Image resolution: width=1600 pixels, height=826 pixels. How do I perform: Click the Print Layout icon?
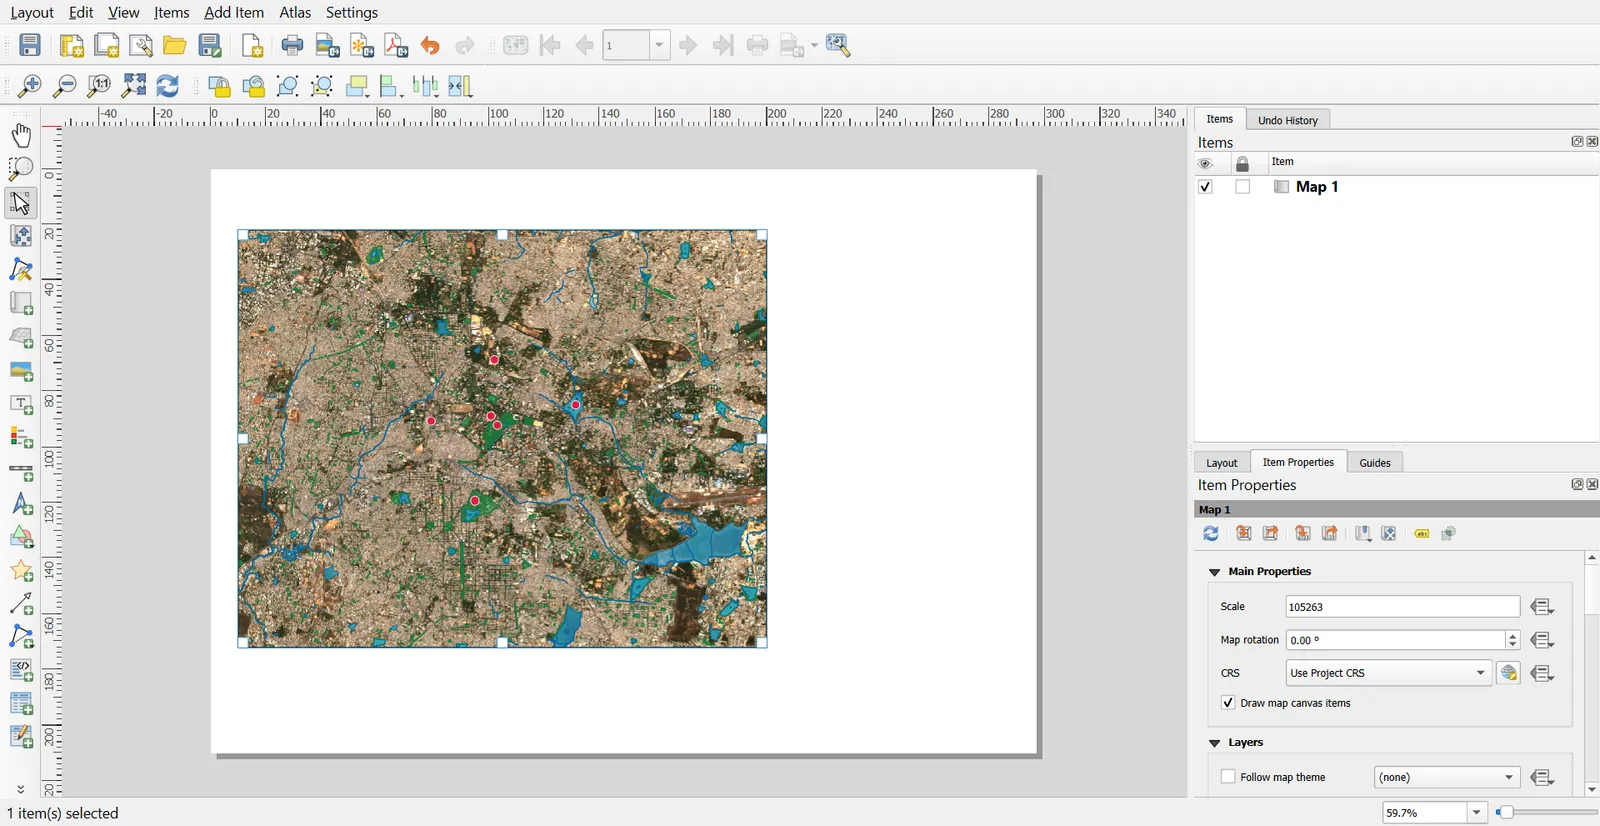click(292, 46)
